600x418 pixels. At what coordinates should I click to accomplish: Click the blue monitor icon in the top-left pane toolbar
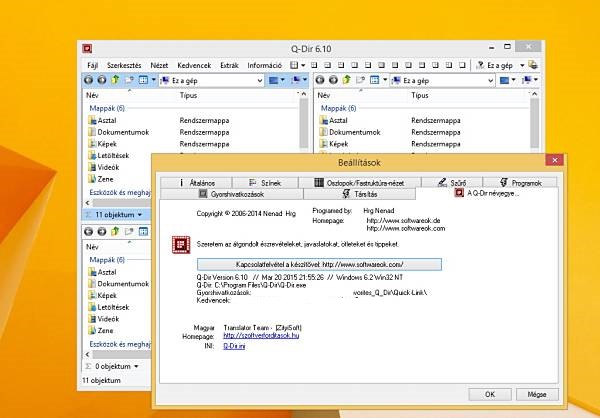pos(273,80)
